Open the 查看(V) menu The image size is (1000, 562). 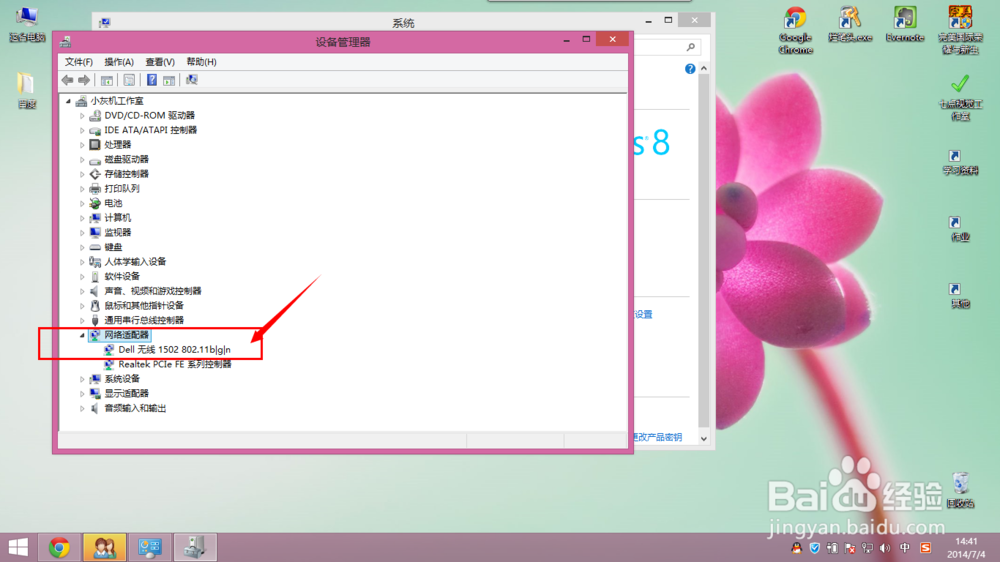pyautogui.click(x=160, y=62)
